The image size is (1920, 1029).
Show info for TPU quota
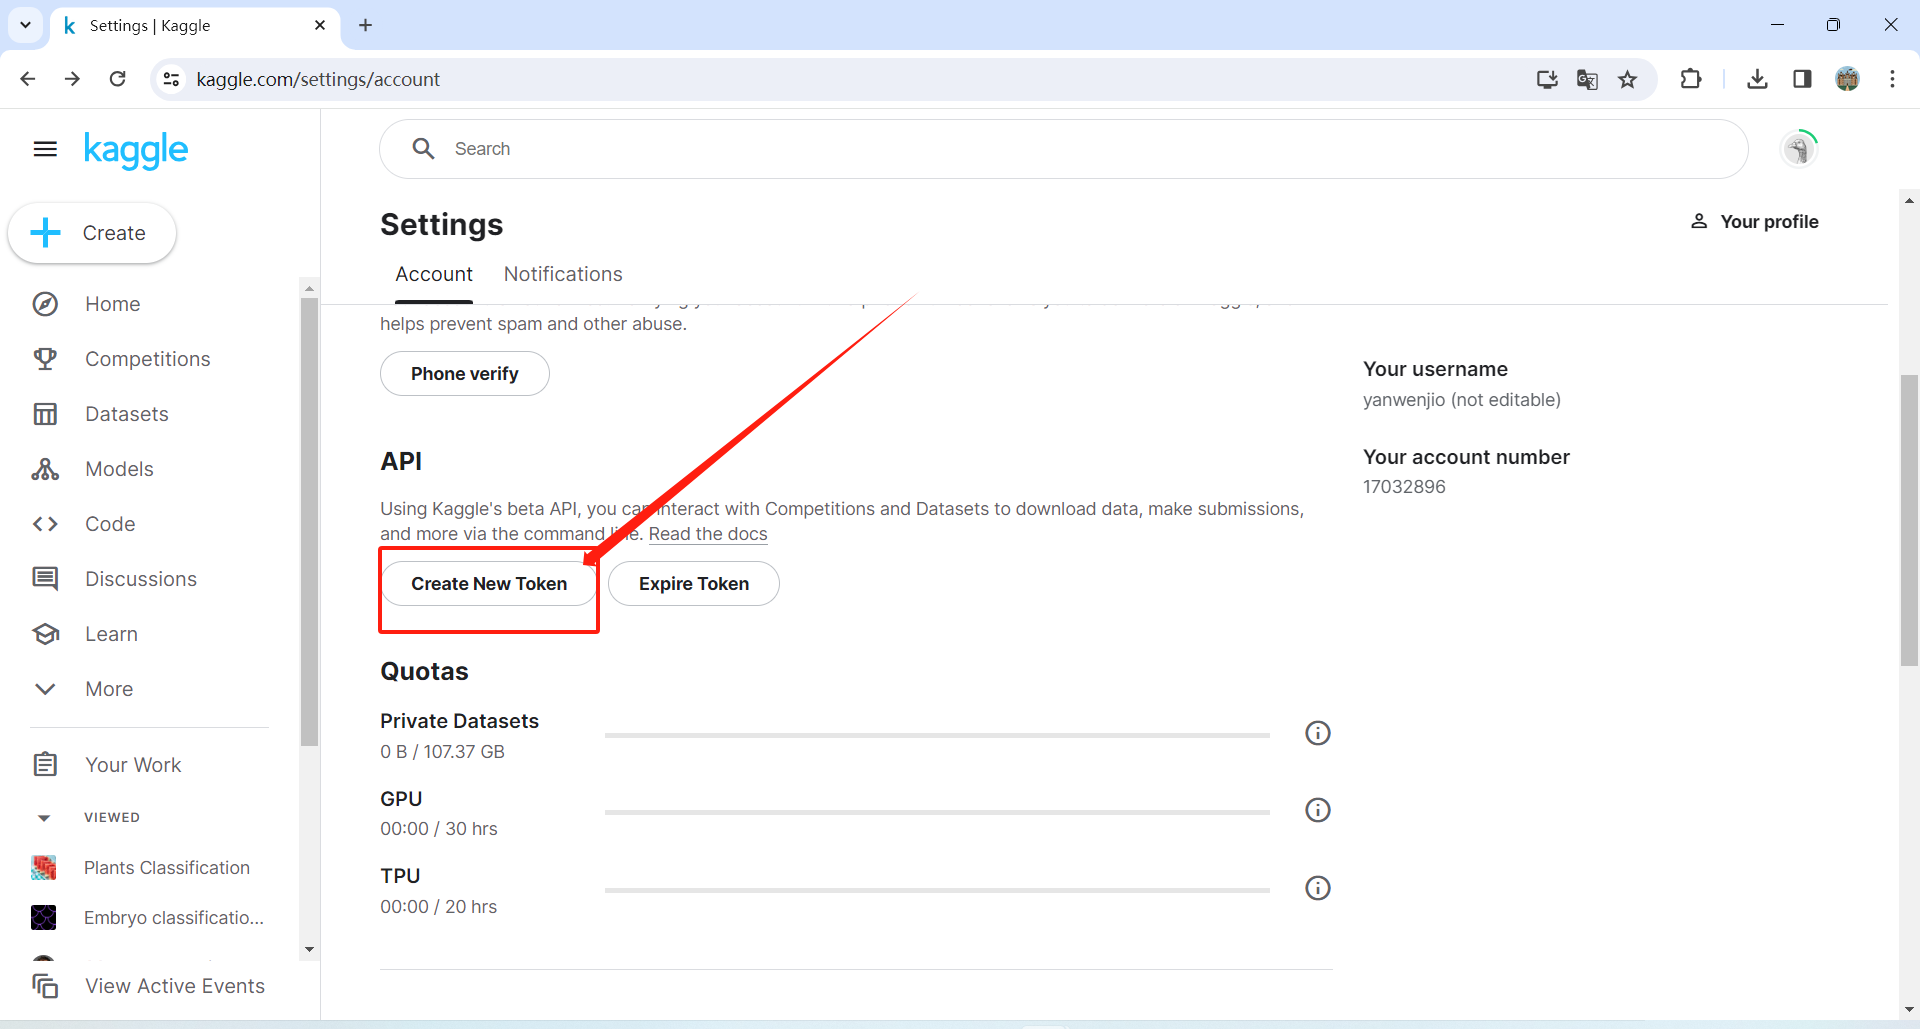click(1318, 888)
